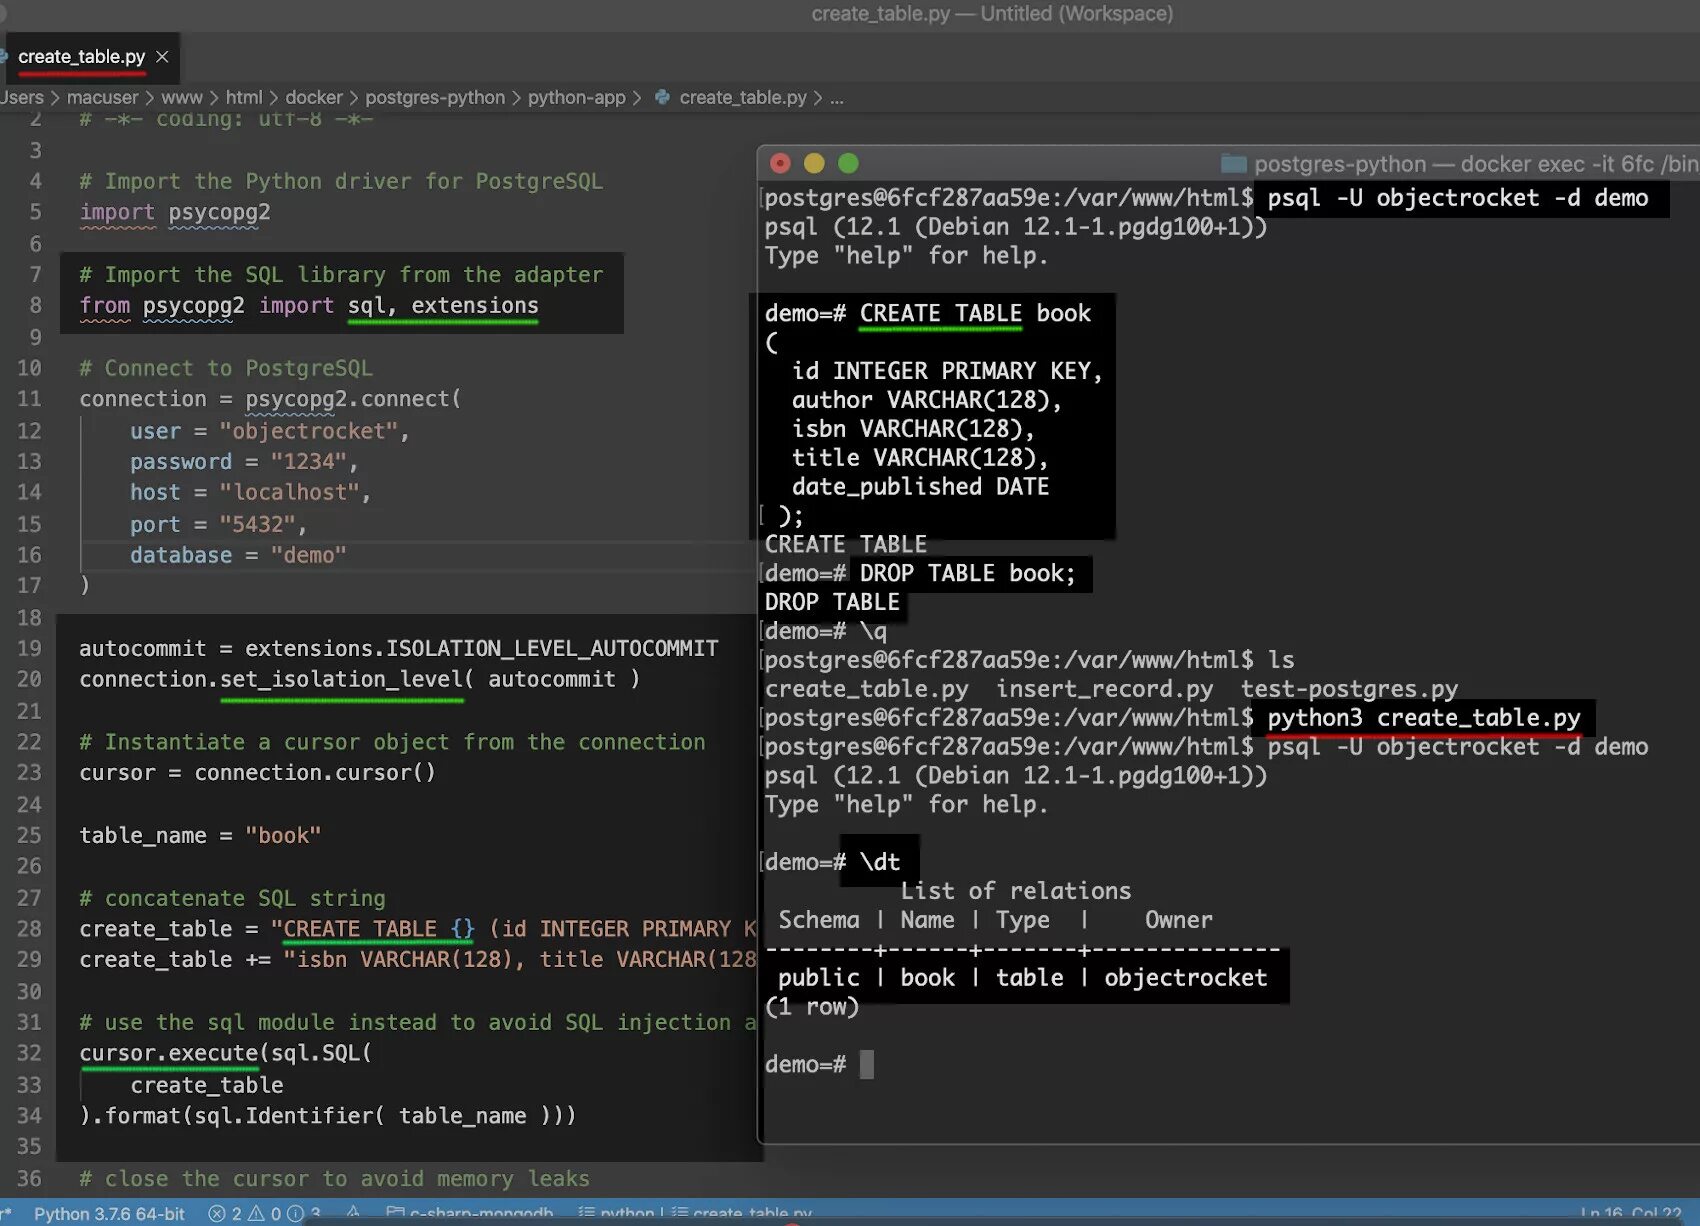Open the html breadcrumb segment
This screenshot has height=1226, width=1700.
tap(244, 97)
